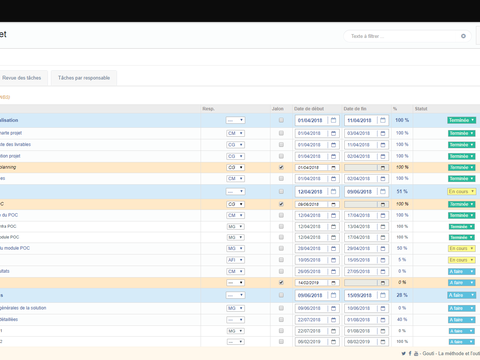This screenshot has height=360, width=480.
Task: Click the Date de fin column header
Action: coord(355,109)
